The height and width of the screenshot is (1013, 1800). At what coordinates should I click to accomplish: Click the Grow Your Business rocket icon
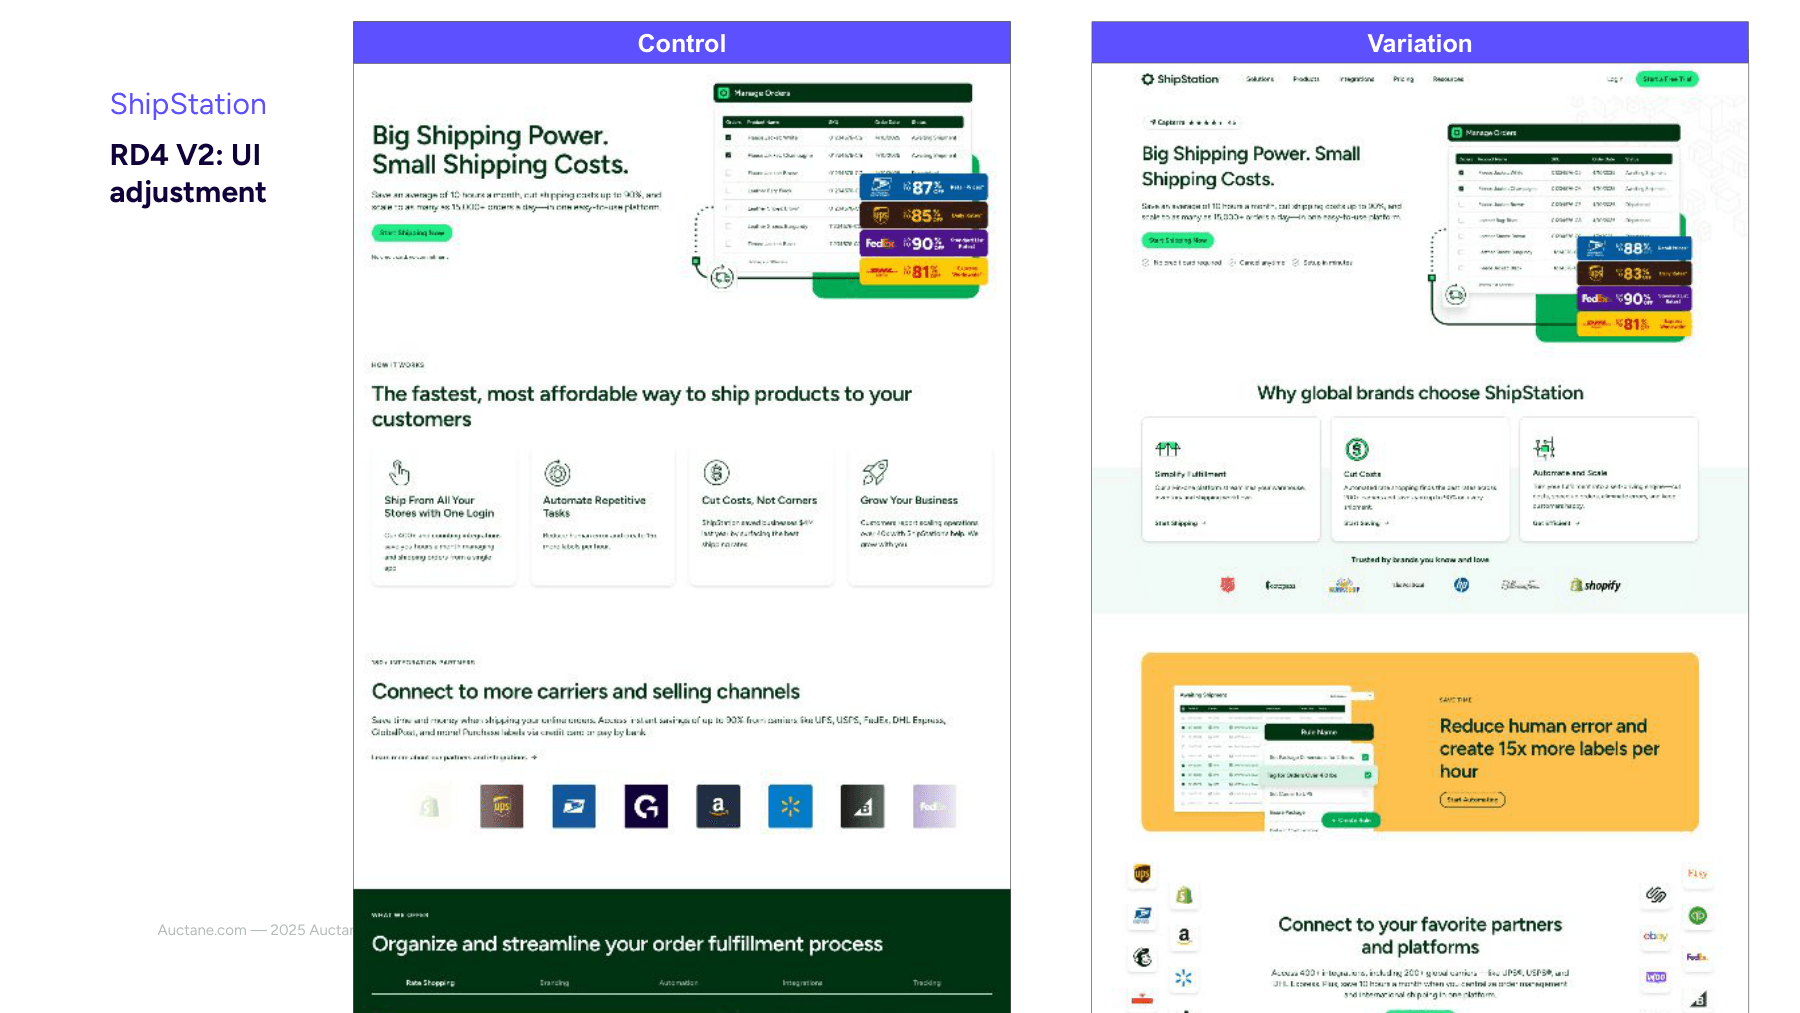[875, 472]
